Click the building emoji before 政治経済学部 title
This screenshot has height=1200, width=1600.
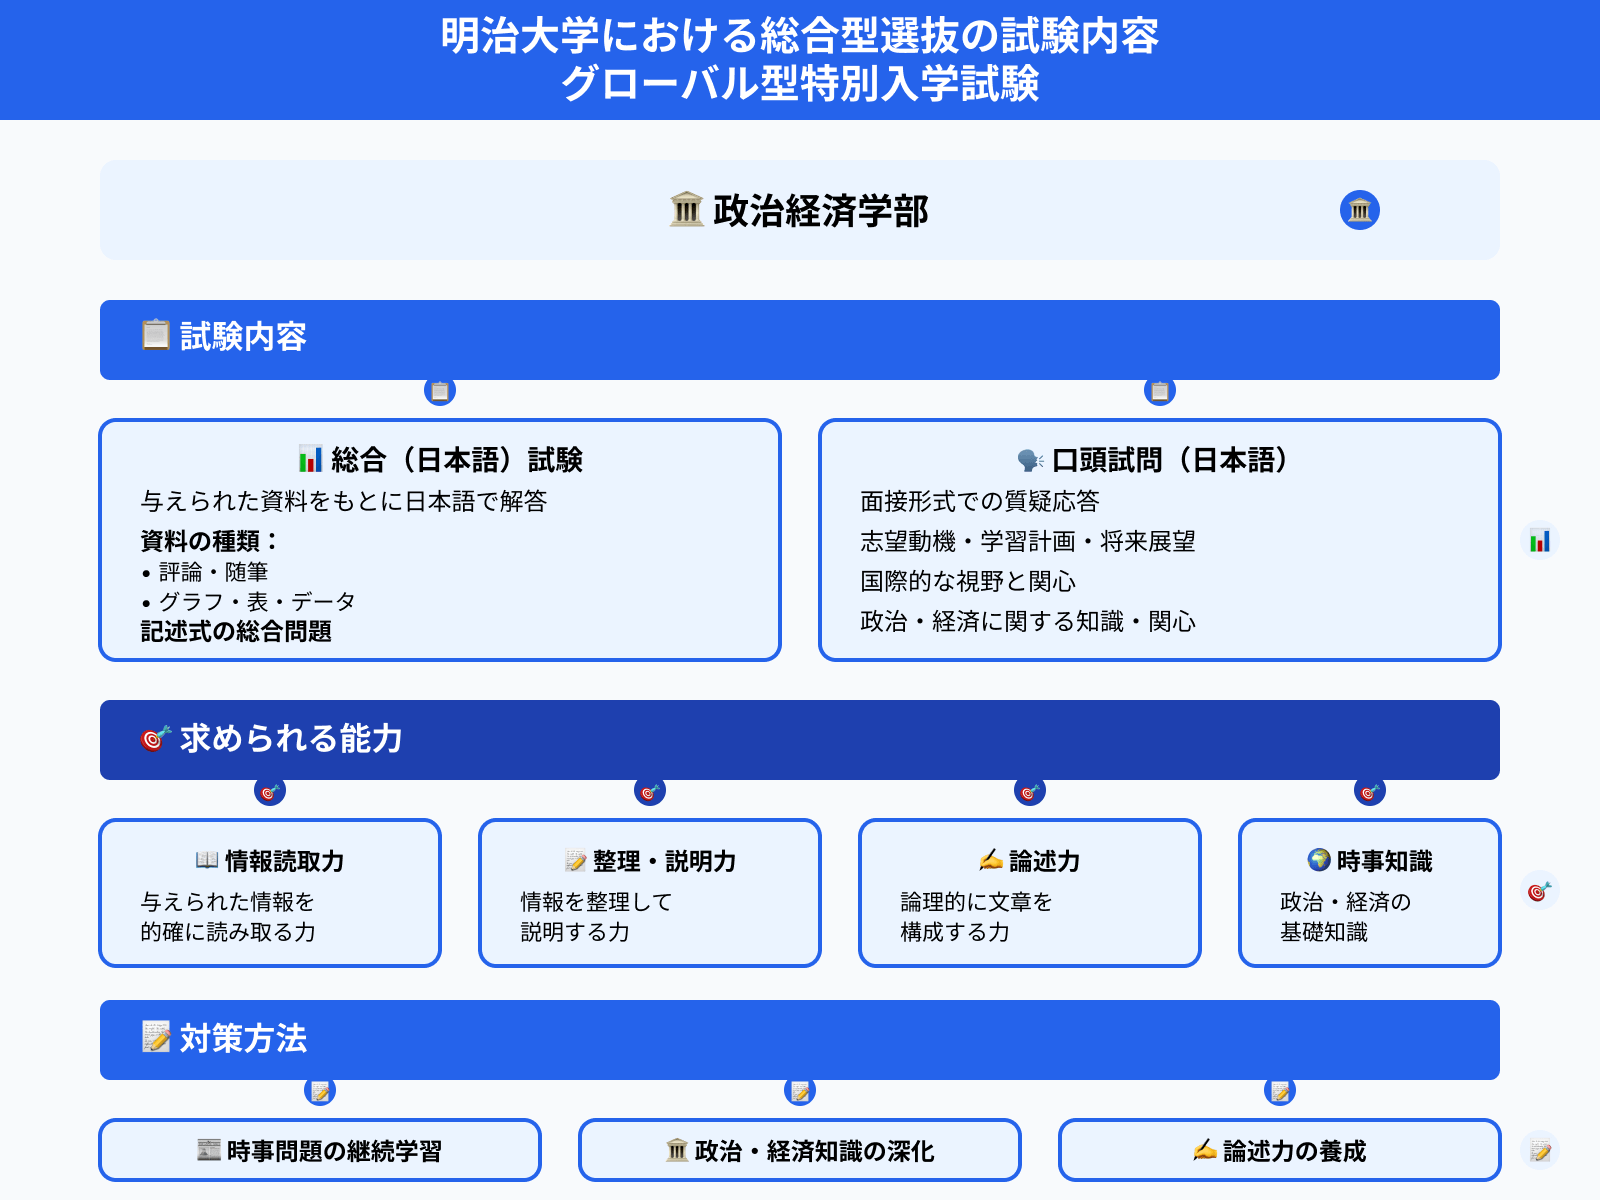(687, 210)
